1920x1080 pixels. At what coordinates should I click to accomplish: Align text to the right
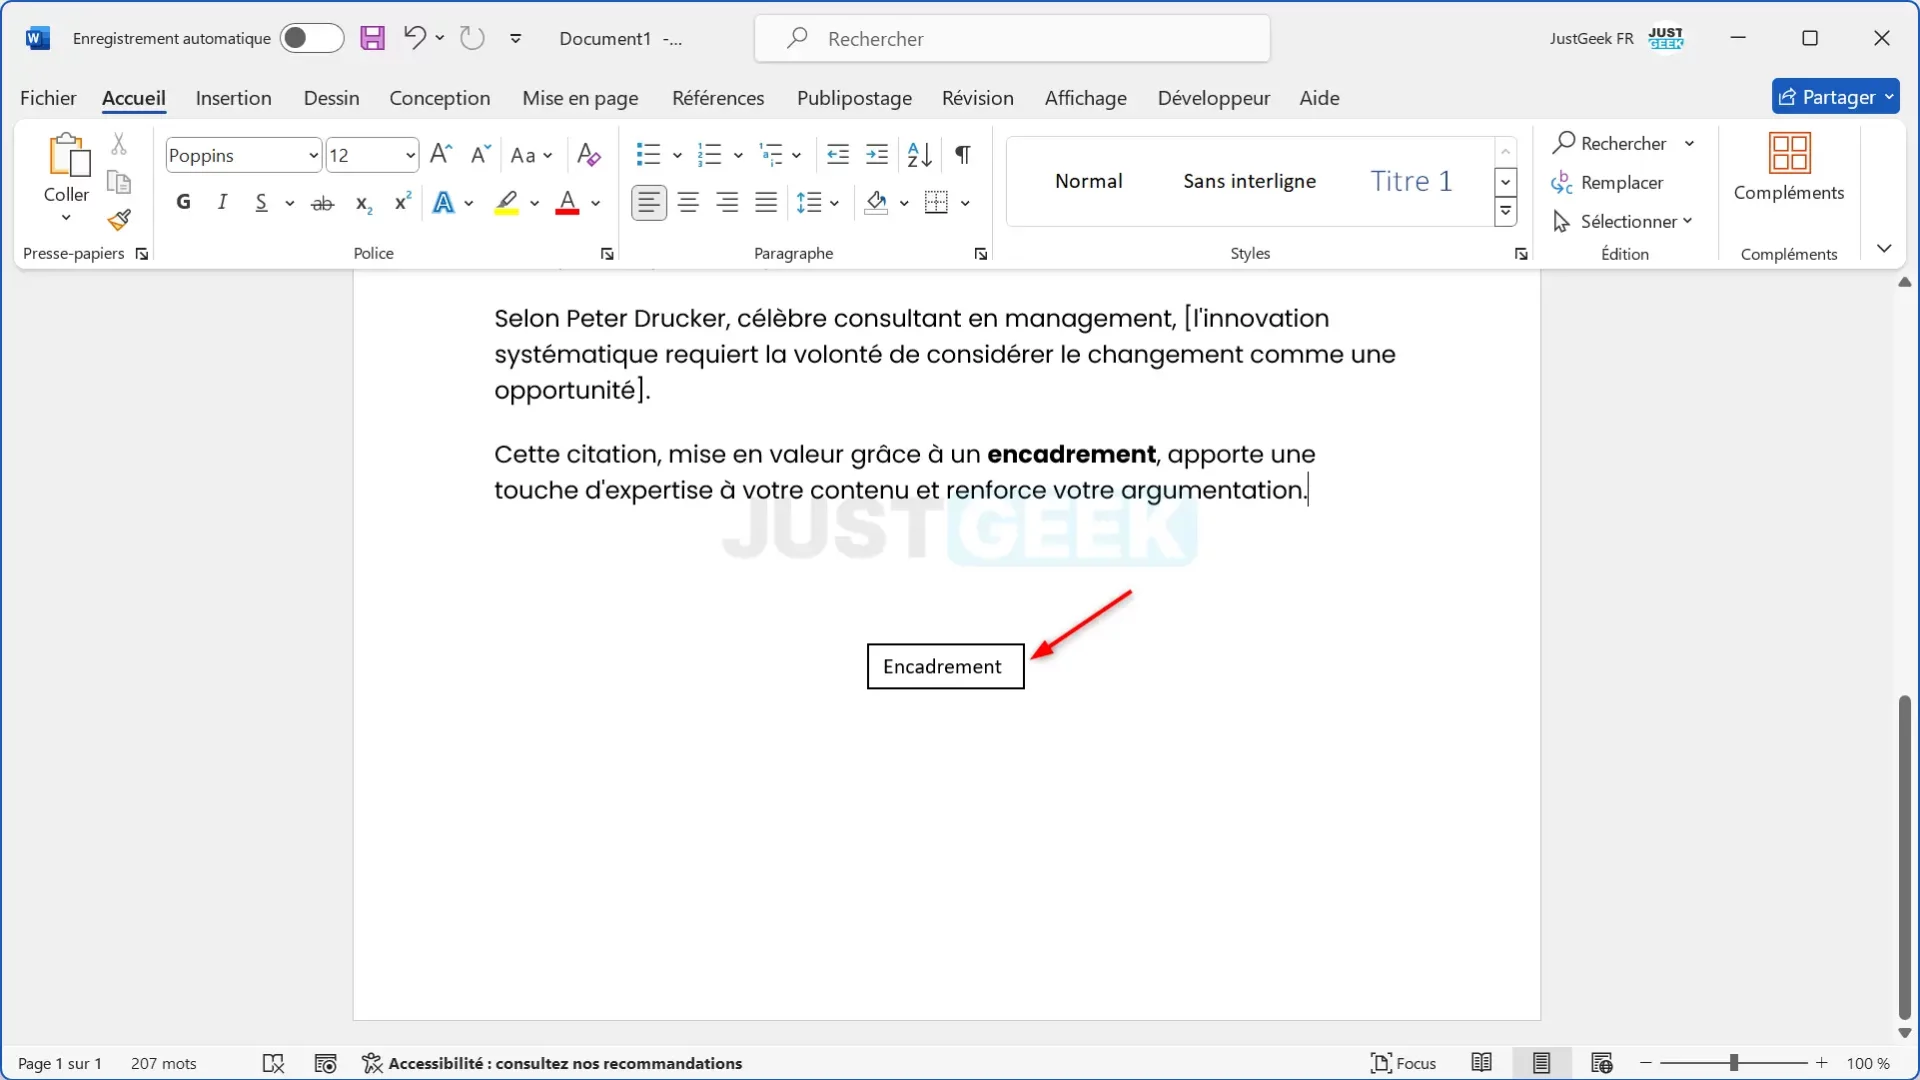[727, 203]
